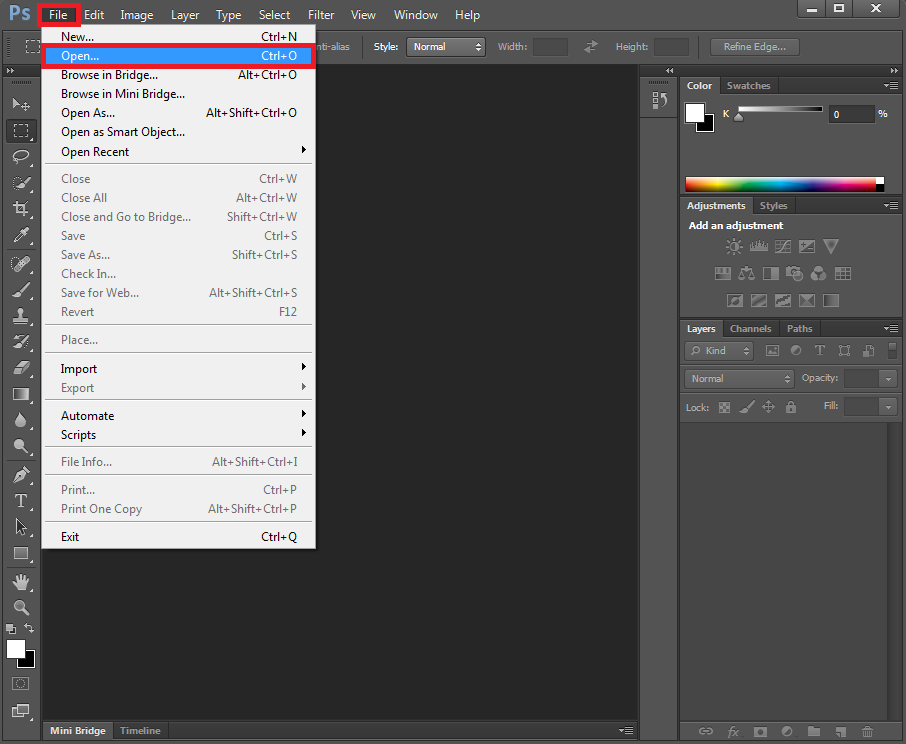
Task: Click the foreground color swatch
Action: click(15, 648)
